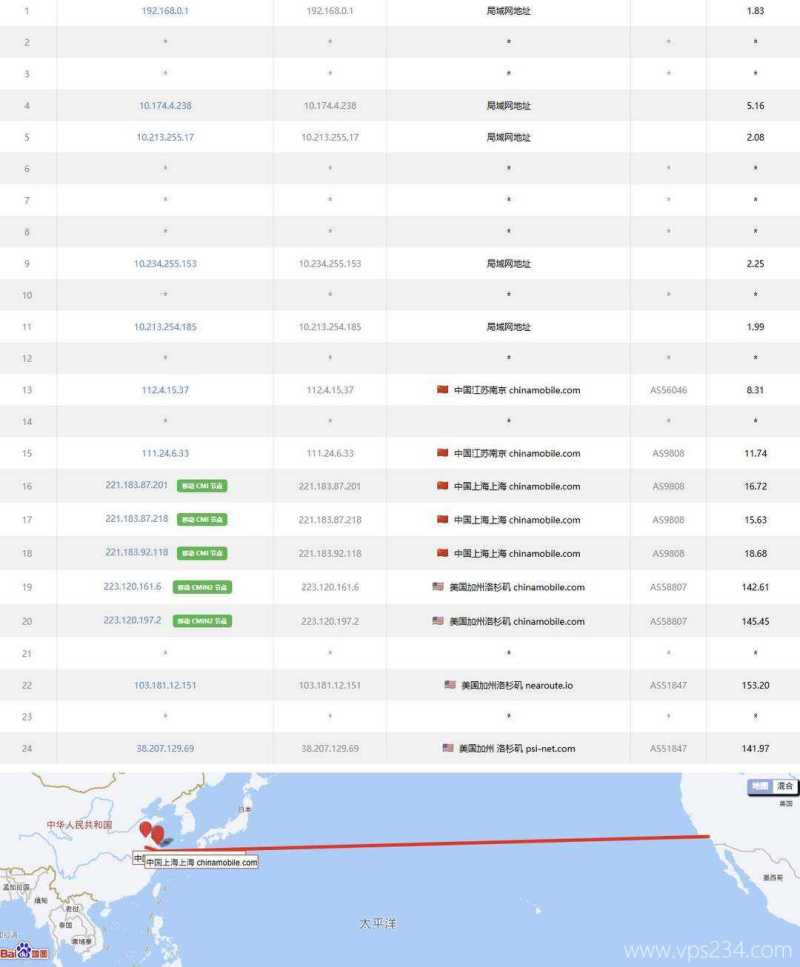Click the green CMI badge for 221.183.87.201
Screen dimensions: 800x967
click(x=202, y=486)
